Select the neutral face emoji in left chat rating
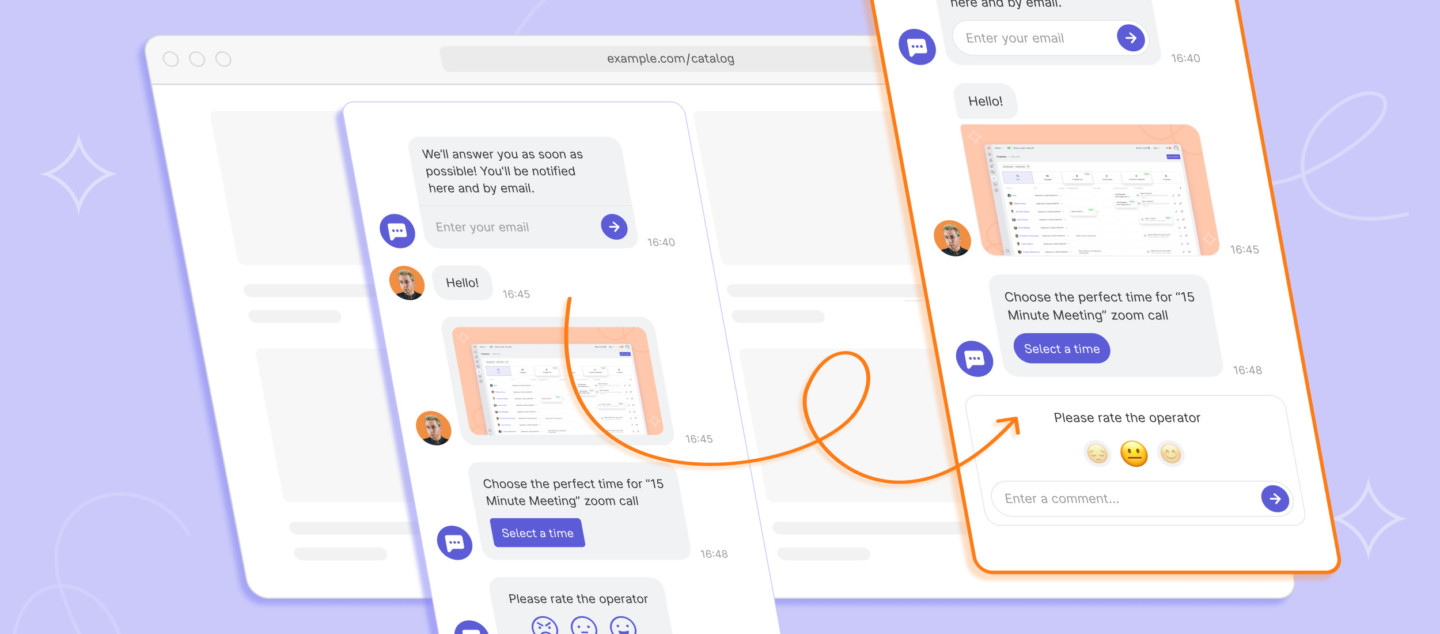Image resolution: width=1440 pixels, height=634 pixels. tap(586, 625)
